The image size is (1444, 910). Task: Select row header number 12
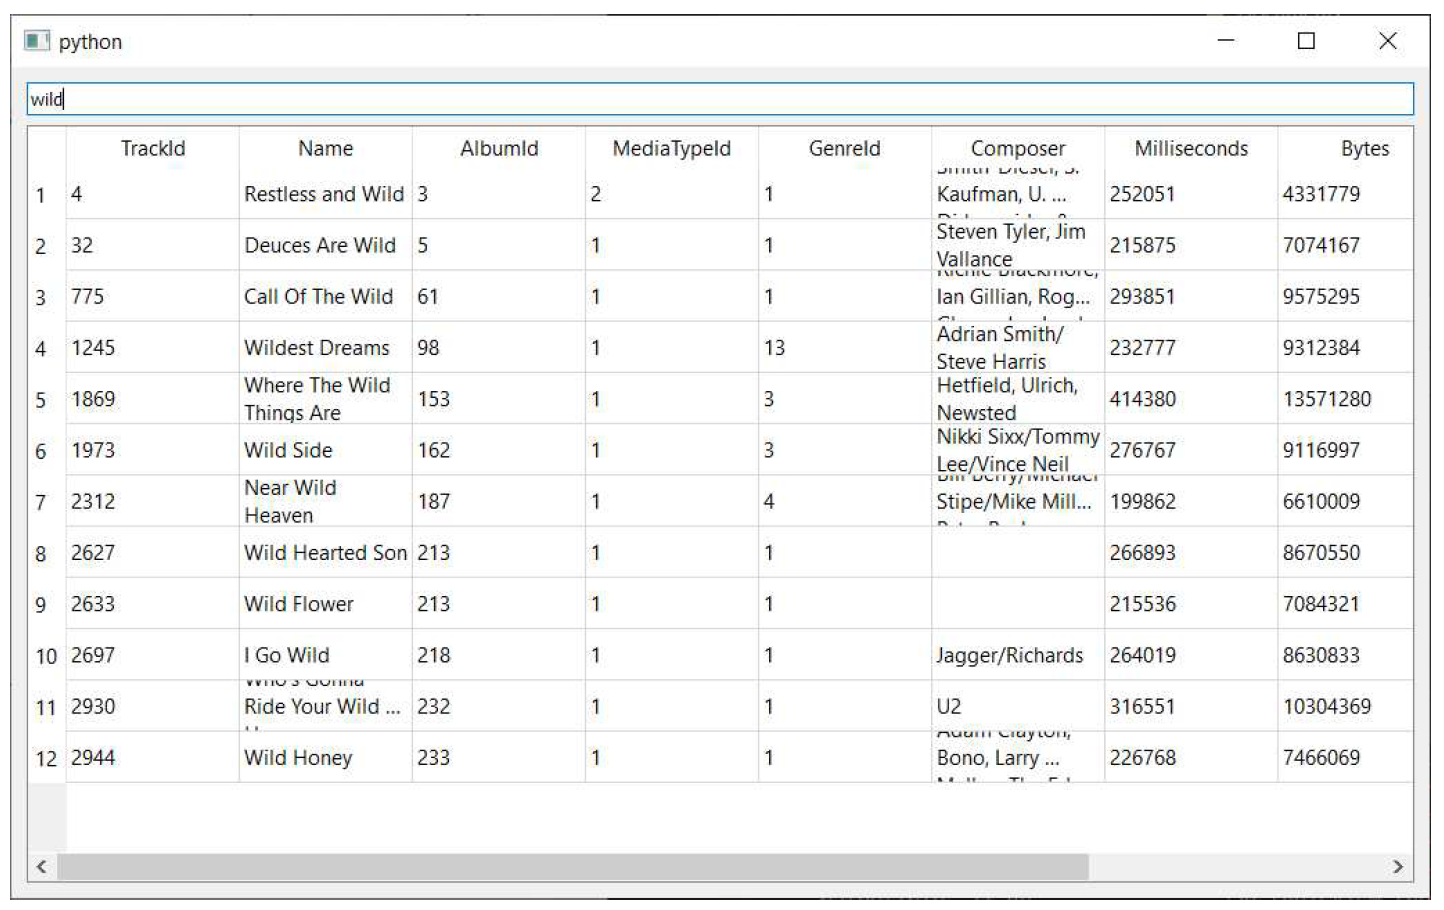point(47,758)
